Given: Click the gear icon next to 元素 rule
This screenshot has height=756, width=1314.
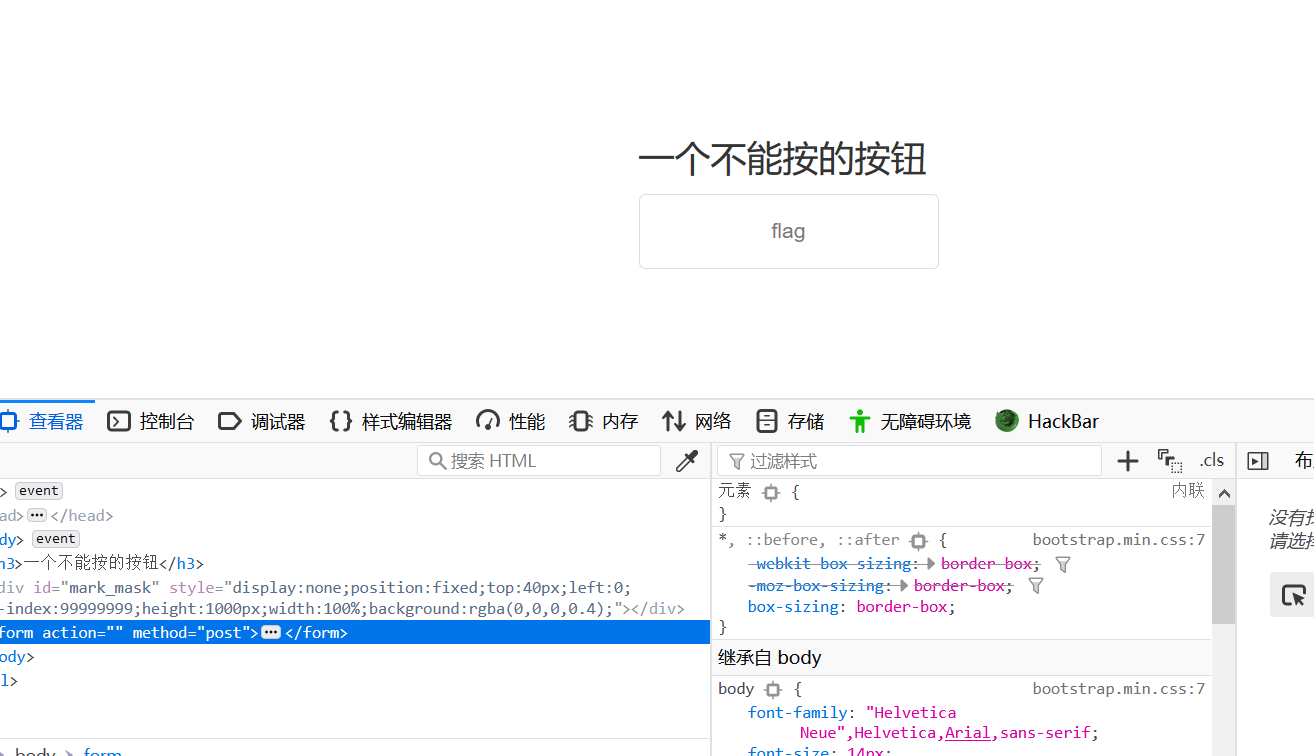Looking at the screenshot, I should tap(770, 492).
